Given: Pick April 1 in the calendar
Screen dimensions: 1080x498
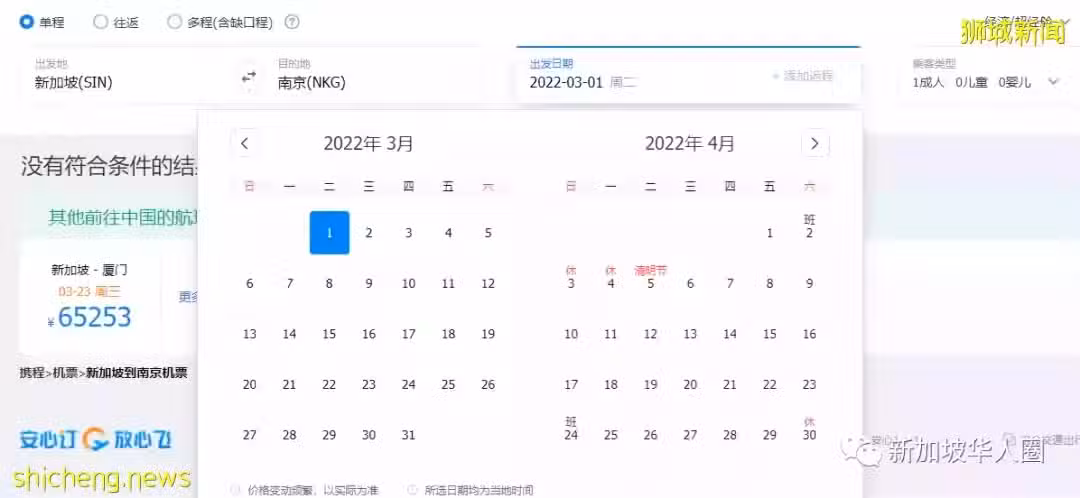Looking at the screenshot, I should pyautogui.click(x=770, y=233).
